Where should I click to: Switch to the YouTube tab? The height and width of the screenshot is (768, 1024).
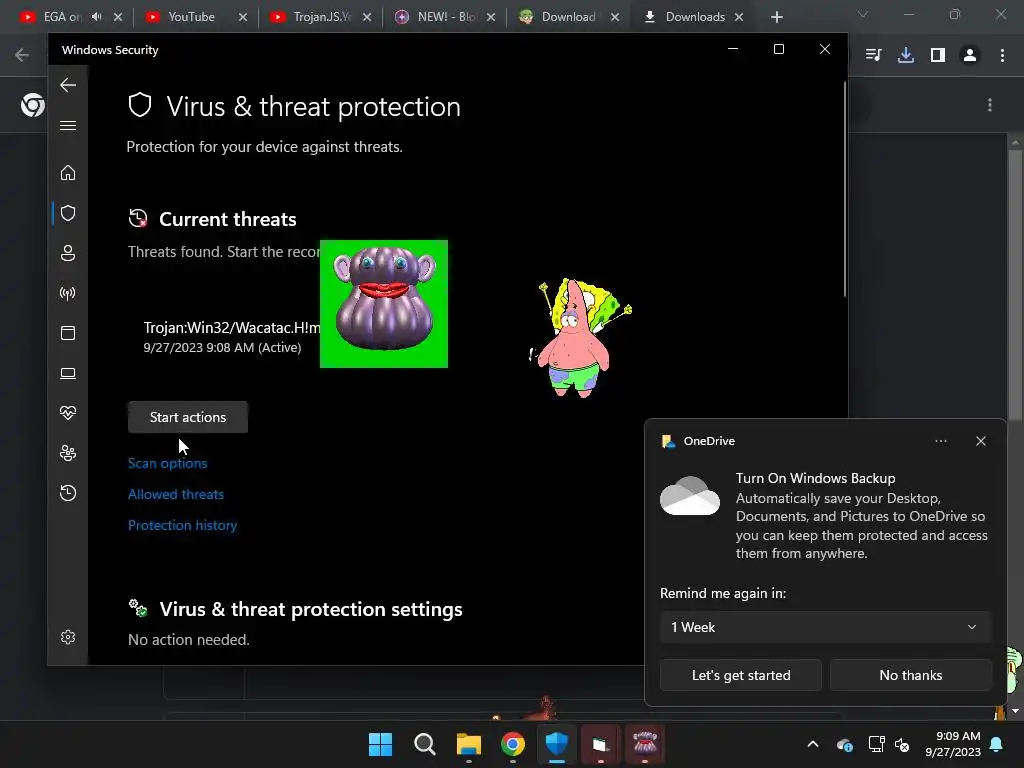[191, 17]
